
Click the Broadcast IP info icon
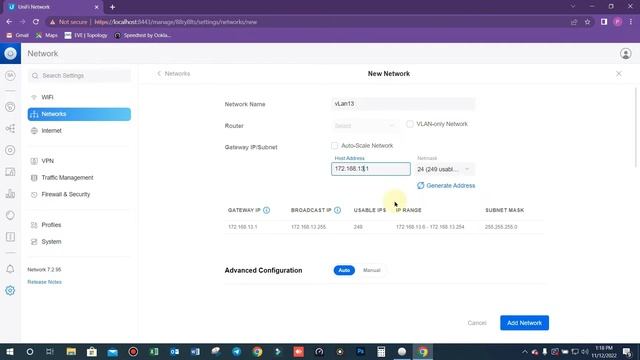[x=338, y=210]
